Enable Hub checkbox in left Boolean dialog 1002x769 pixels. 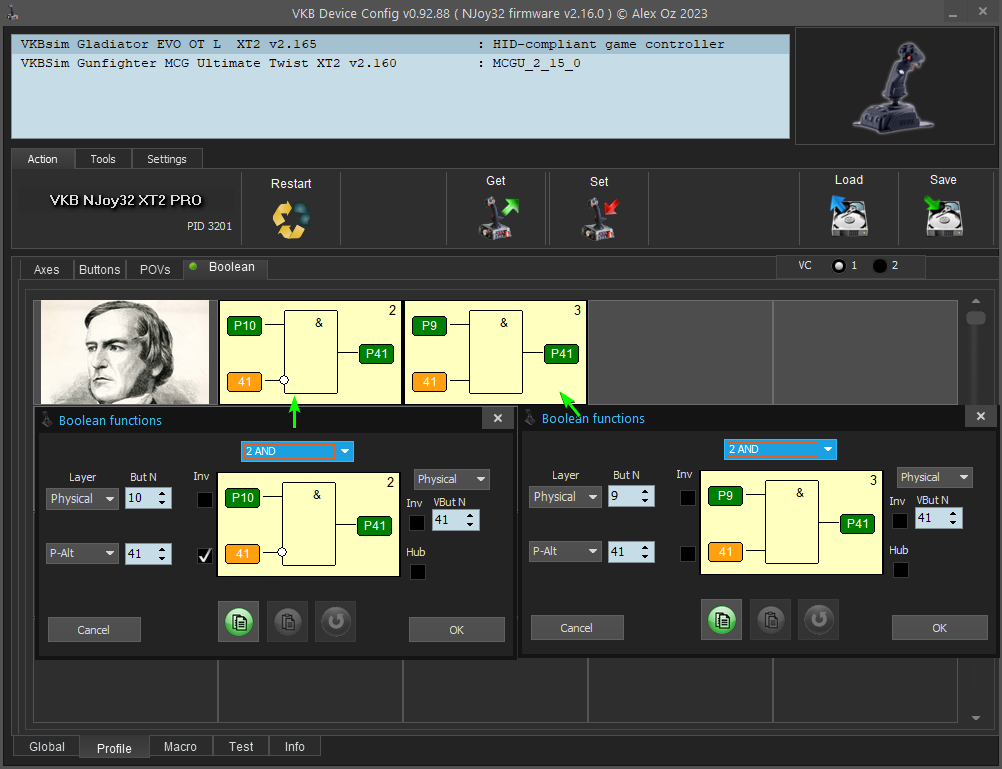[x=417, y=572]
